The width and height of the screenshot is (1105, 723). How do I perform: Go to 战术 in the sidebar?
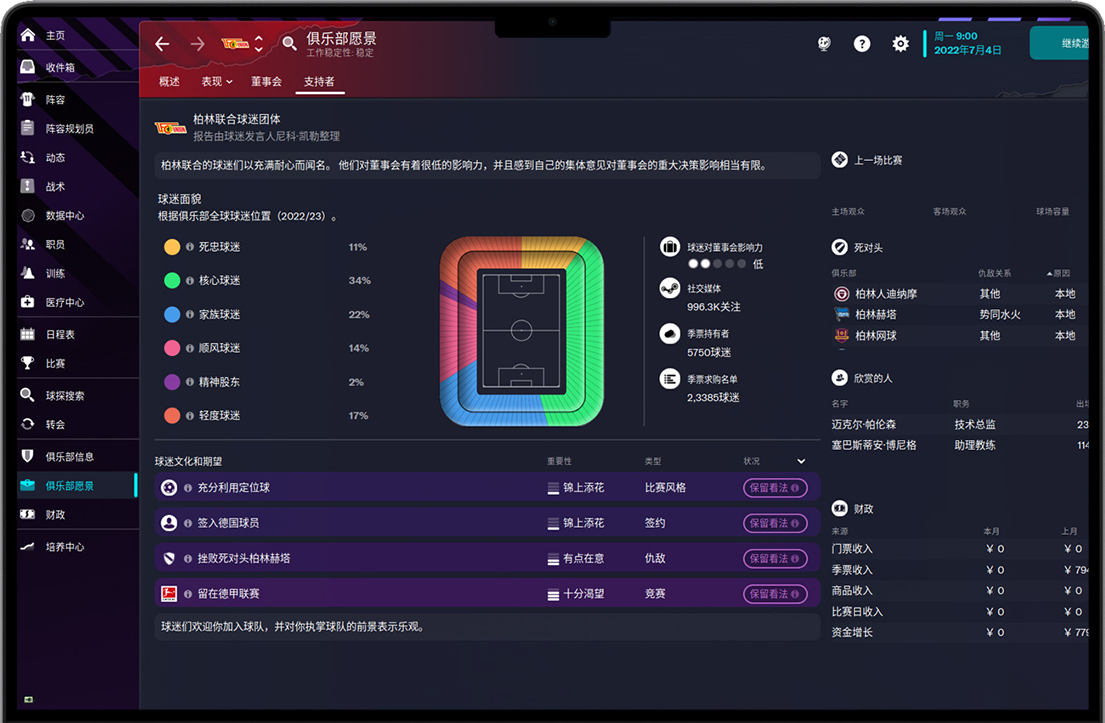click(55, 186)
